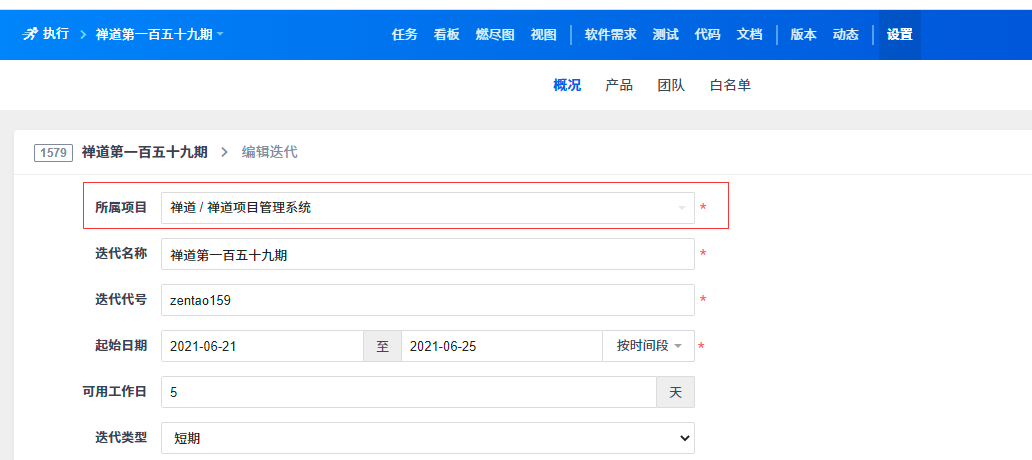The height and width of the screenshot is (460, 1032).
Task: Go to 代码 in the top navigation
Action: (x=708, y=35)
